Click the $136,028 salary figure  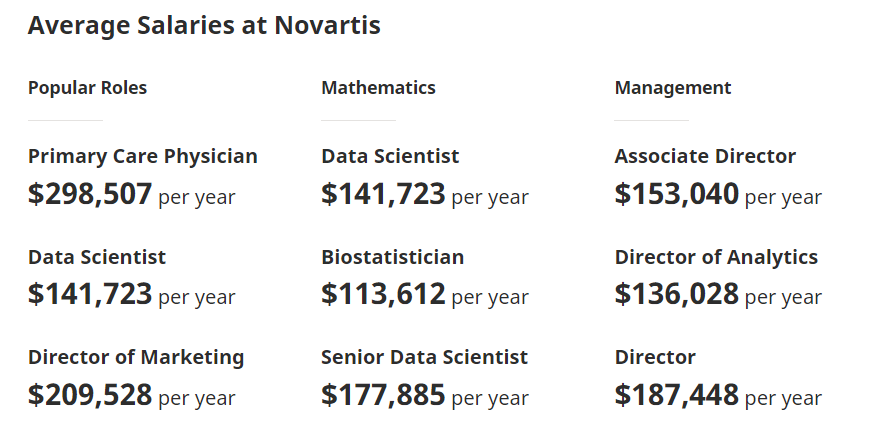coord(676,294)
